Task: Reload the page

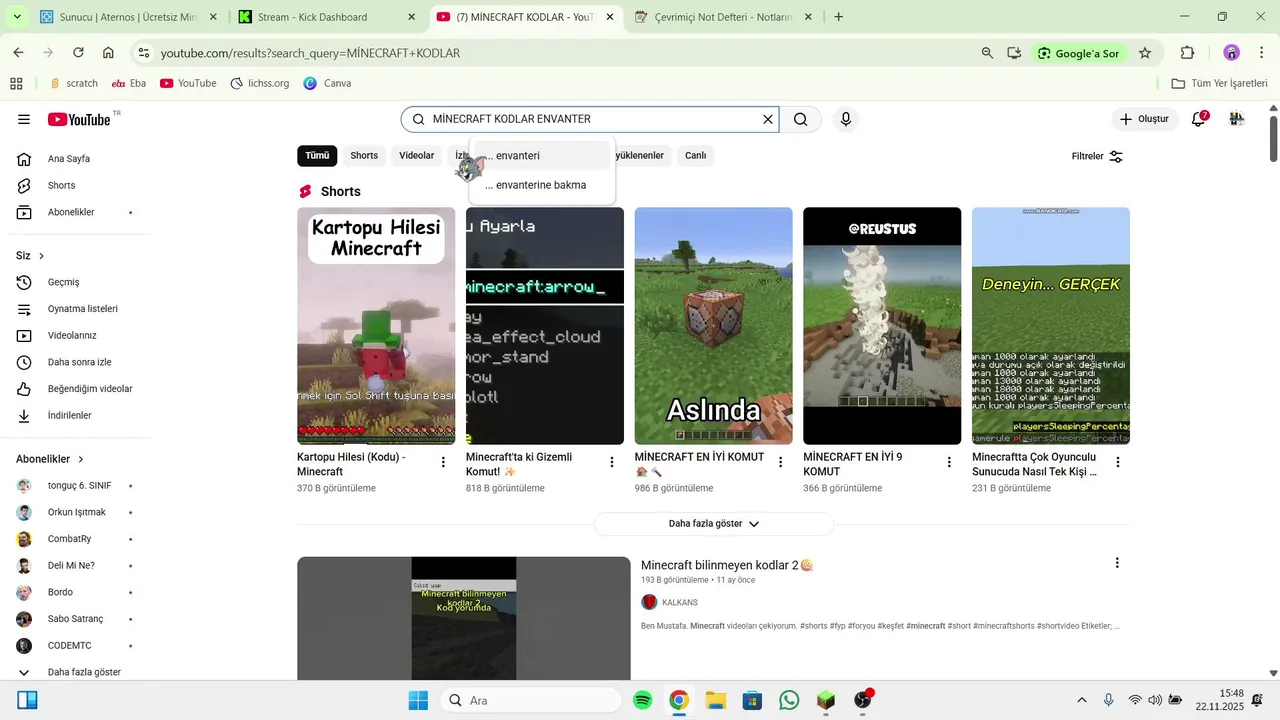Action: (x=78, y=53)
